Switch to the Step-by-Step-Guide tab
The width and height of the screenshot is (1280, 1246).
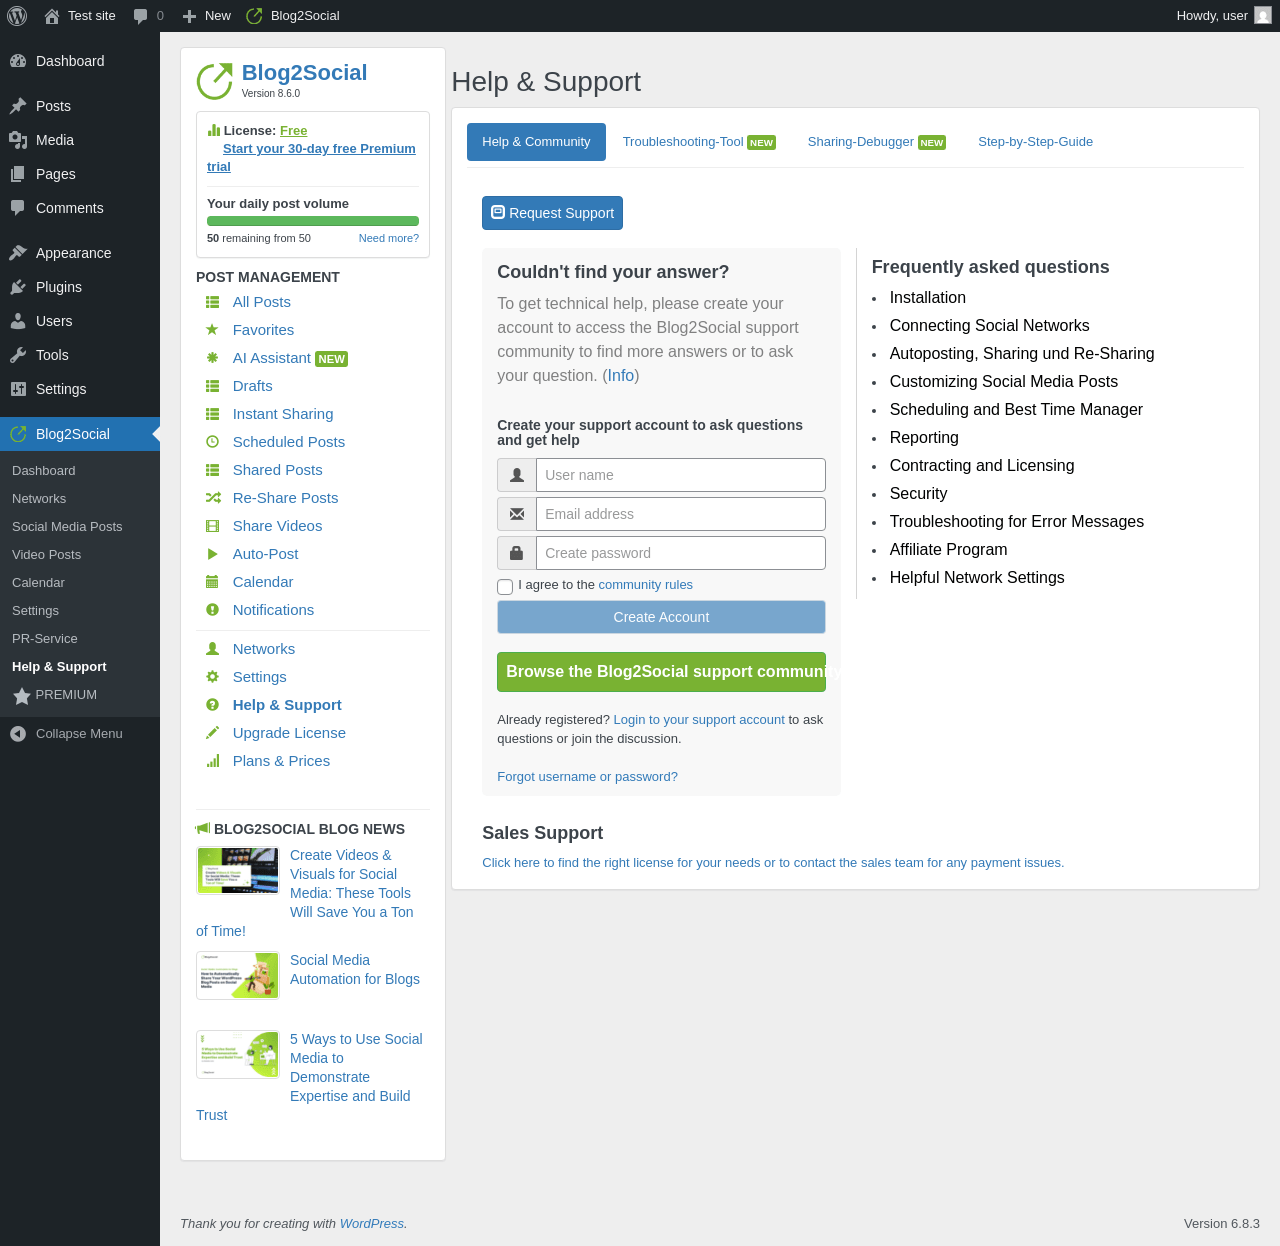(1035, 142)
